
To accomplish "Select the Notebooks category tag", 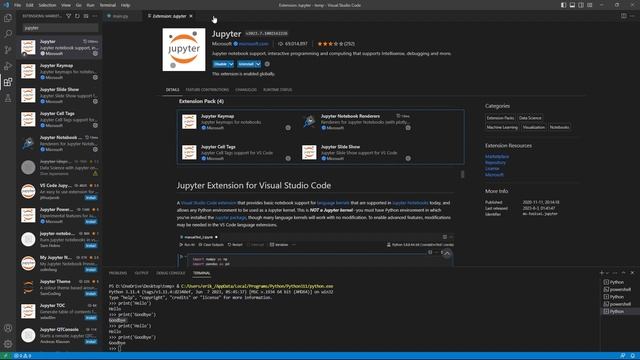I will pos(559,127).
